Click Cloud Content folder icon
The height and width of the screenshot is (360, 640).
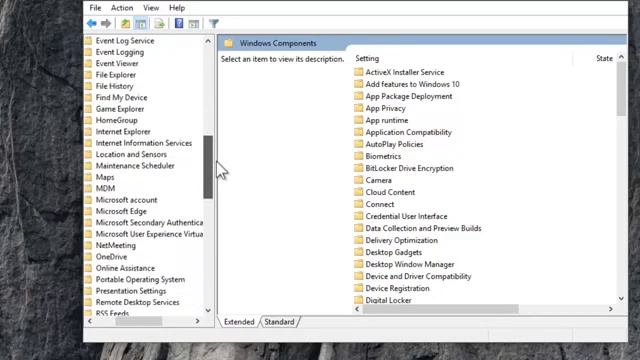[x=359, y=192]
